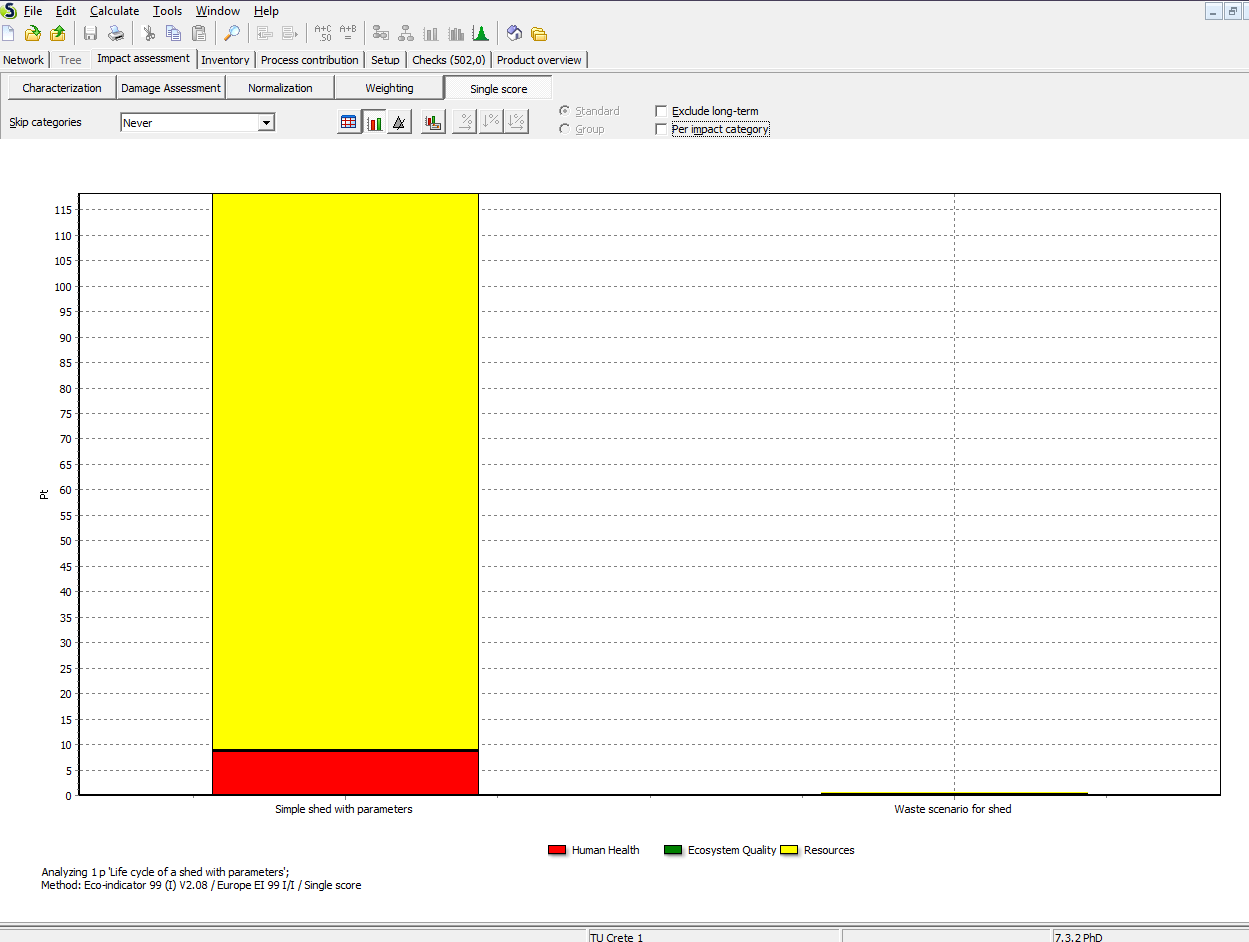Open the Calculate menu
The height and width of the screenshot is (942, 1249).
tap(114, 11)
